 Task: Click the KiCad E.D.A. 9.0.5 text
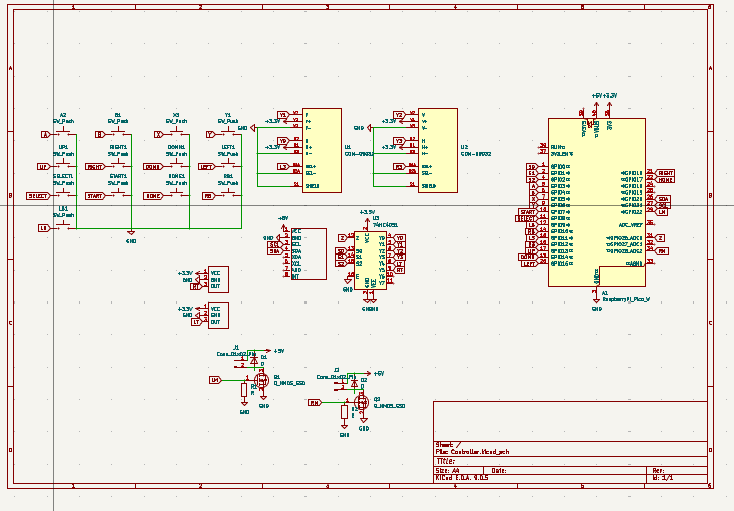462,478
